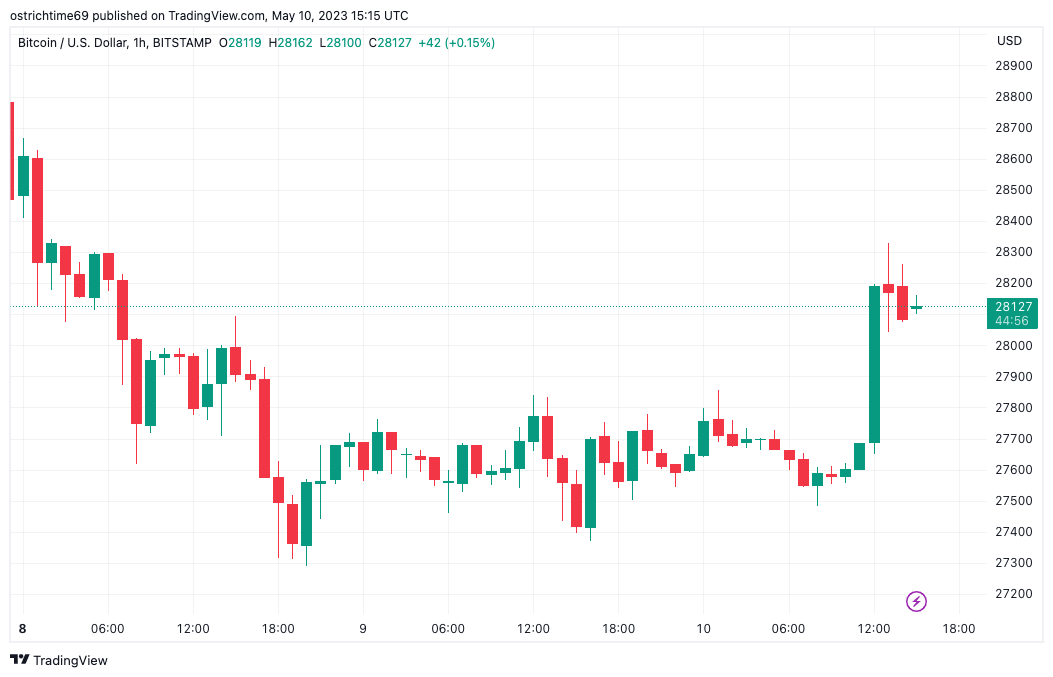The height and width of the screenshot is (677, 1053).
Task: Click the +42 (+0.15%) change value
Action: click(x=456, y=43)
